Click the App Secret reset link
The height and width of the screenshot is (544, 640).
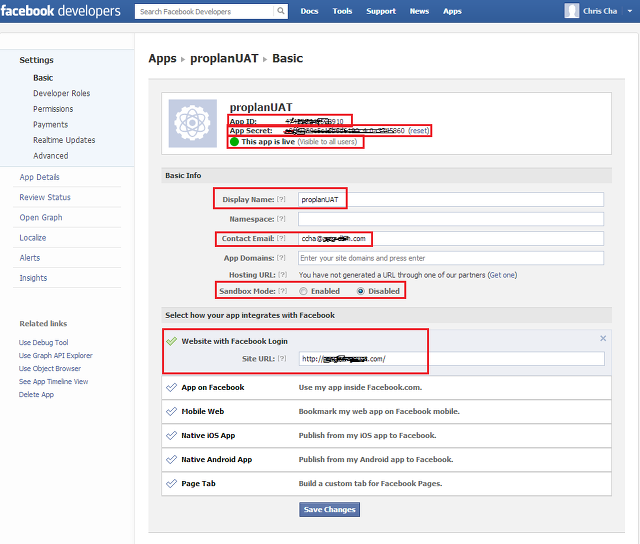click(419, 131)
